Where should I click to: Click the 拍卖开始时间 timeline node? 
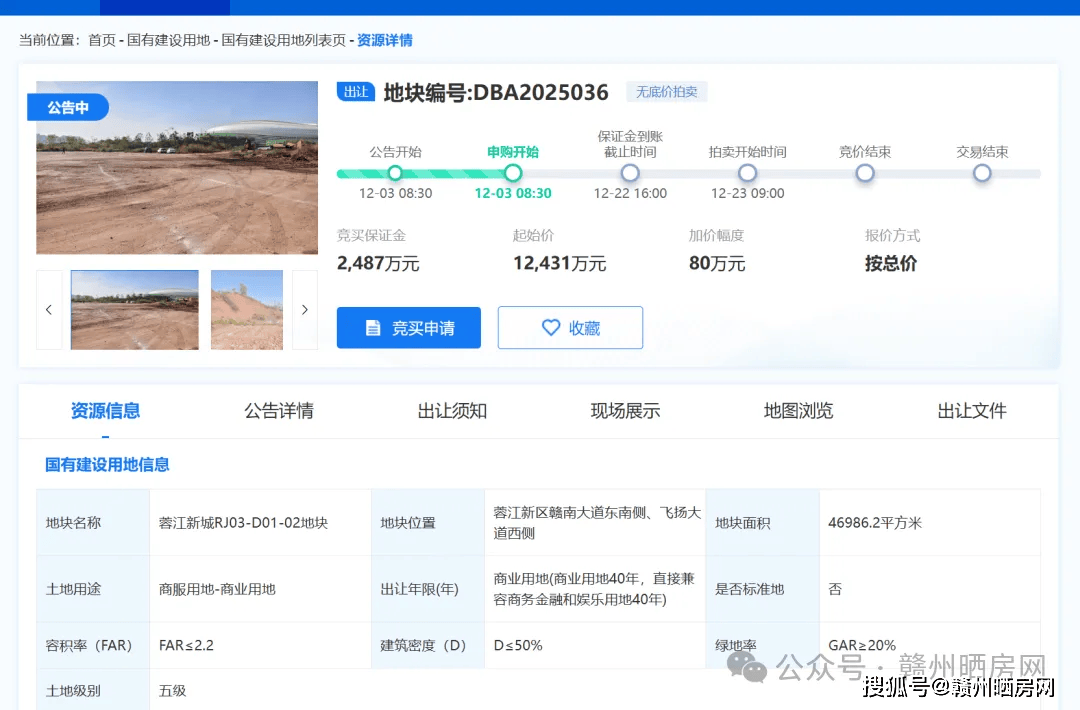tap(747, 173)
